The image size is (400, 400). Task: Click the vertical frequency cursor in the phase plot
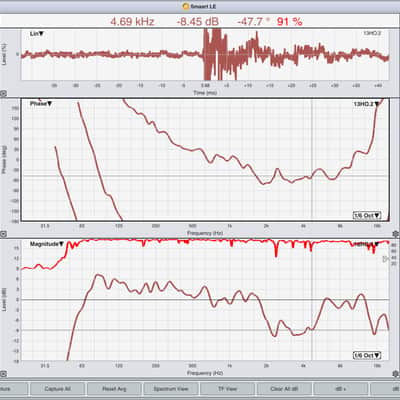tap(312, 160)
